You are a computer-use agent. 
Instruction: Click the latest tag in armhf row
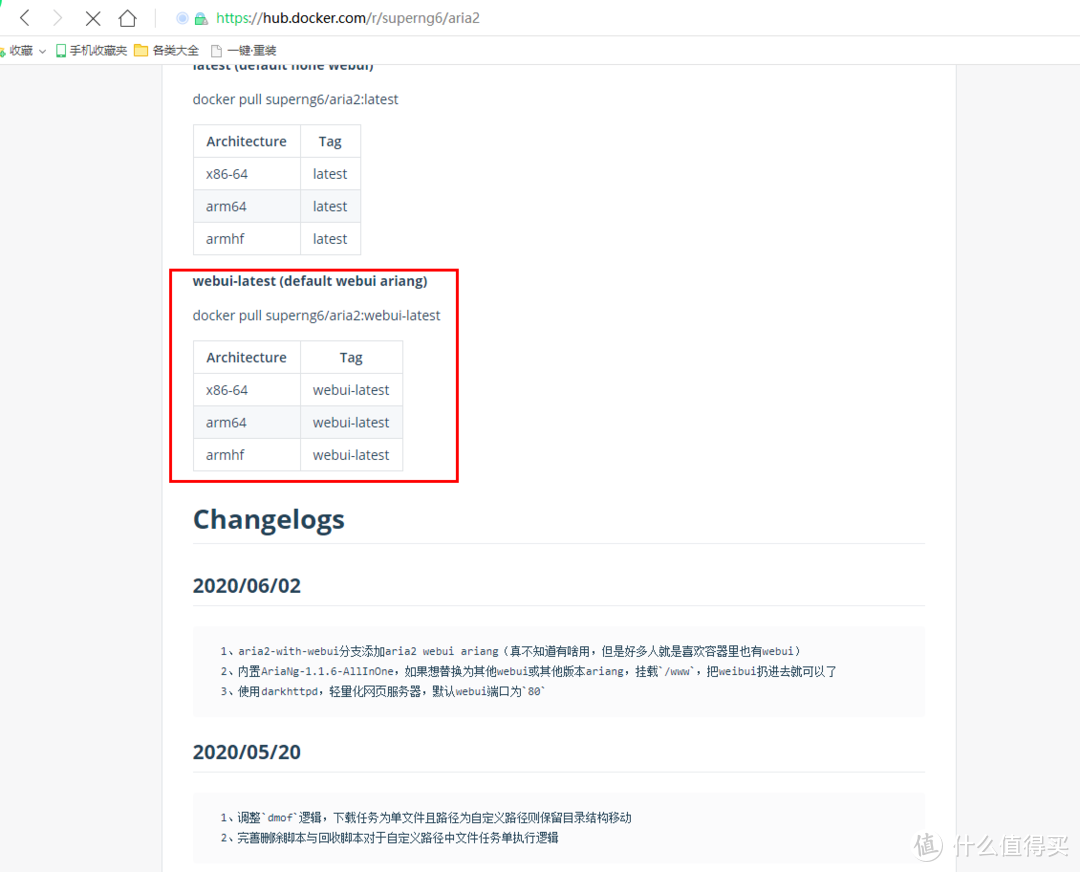coord(330,238)
